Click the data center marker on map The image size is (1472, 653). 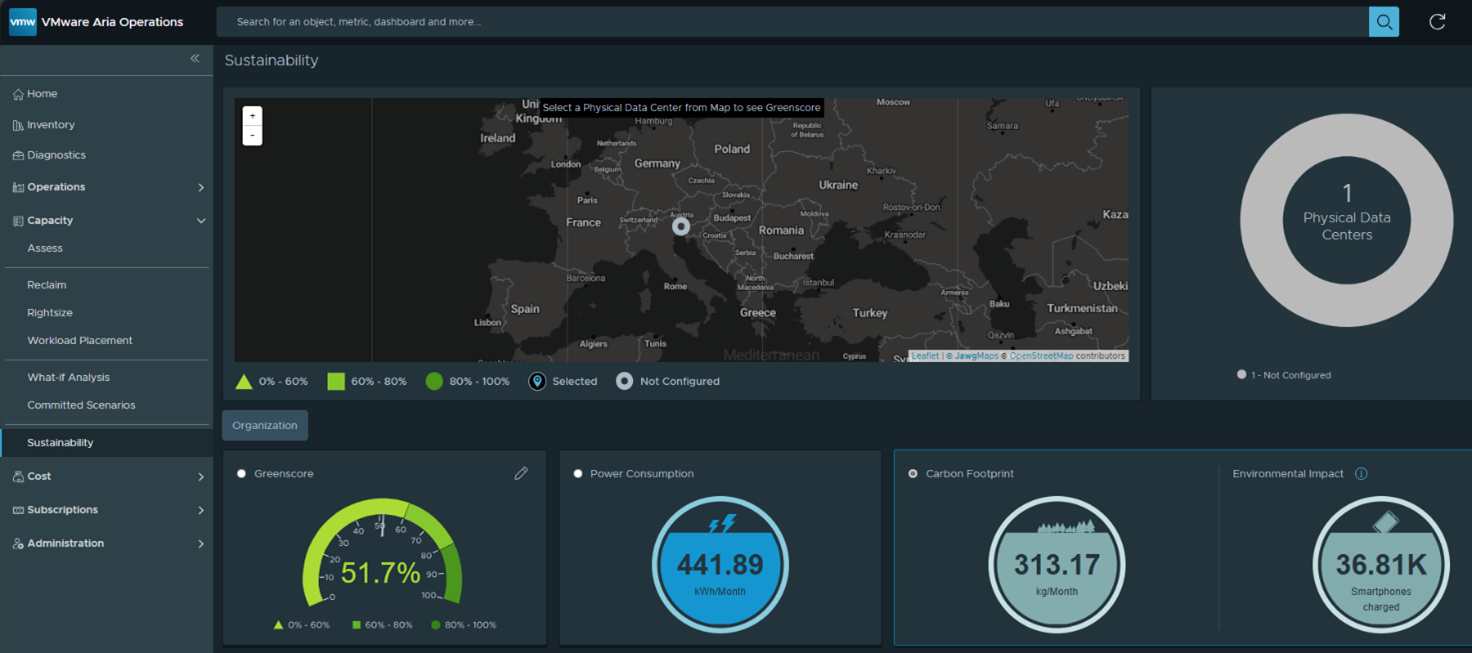coord(681,227)
